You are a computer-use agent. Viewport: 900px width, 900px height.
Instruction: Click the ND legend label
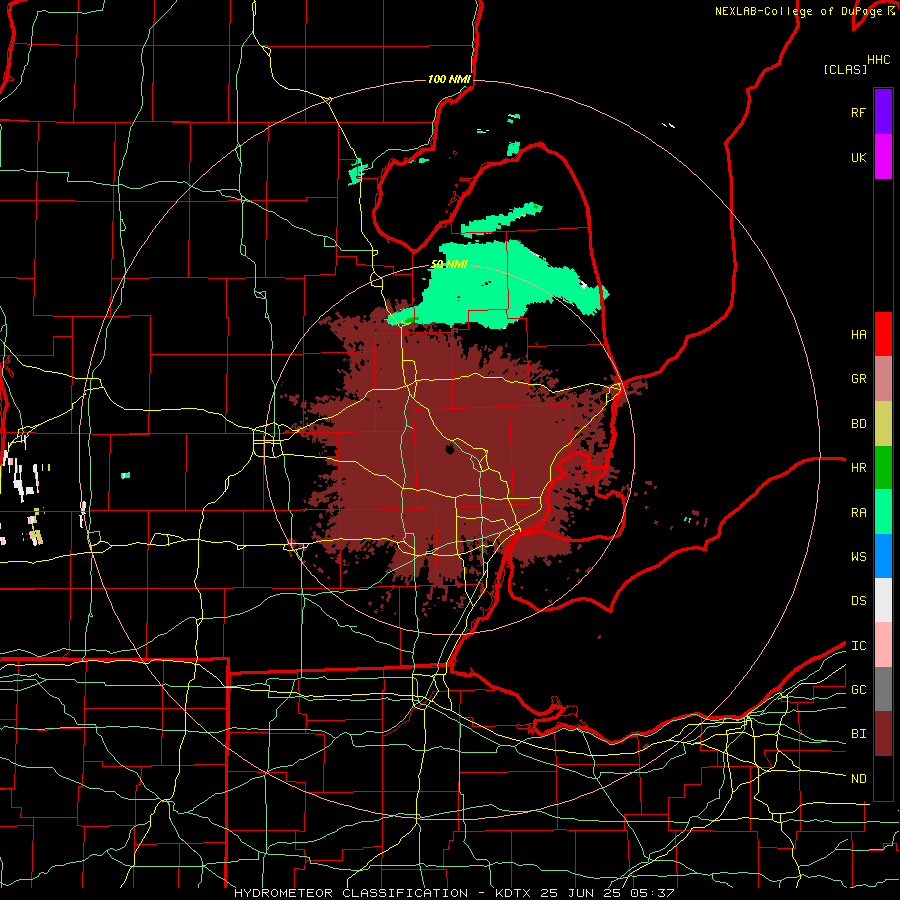[x=858, y=779]
